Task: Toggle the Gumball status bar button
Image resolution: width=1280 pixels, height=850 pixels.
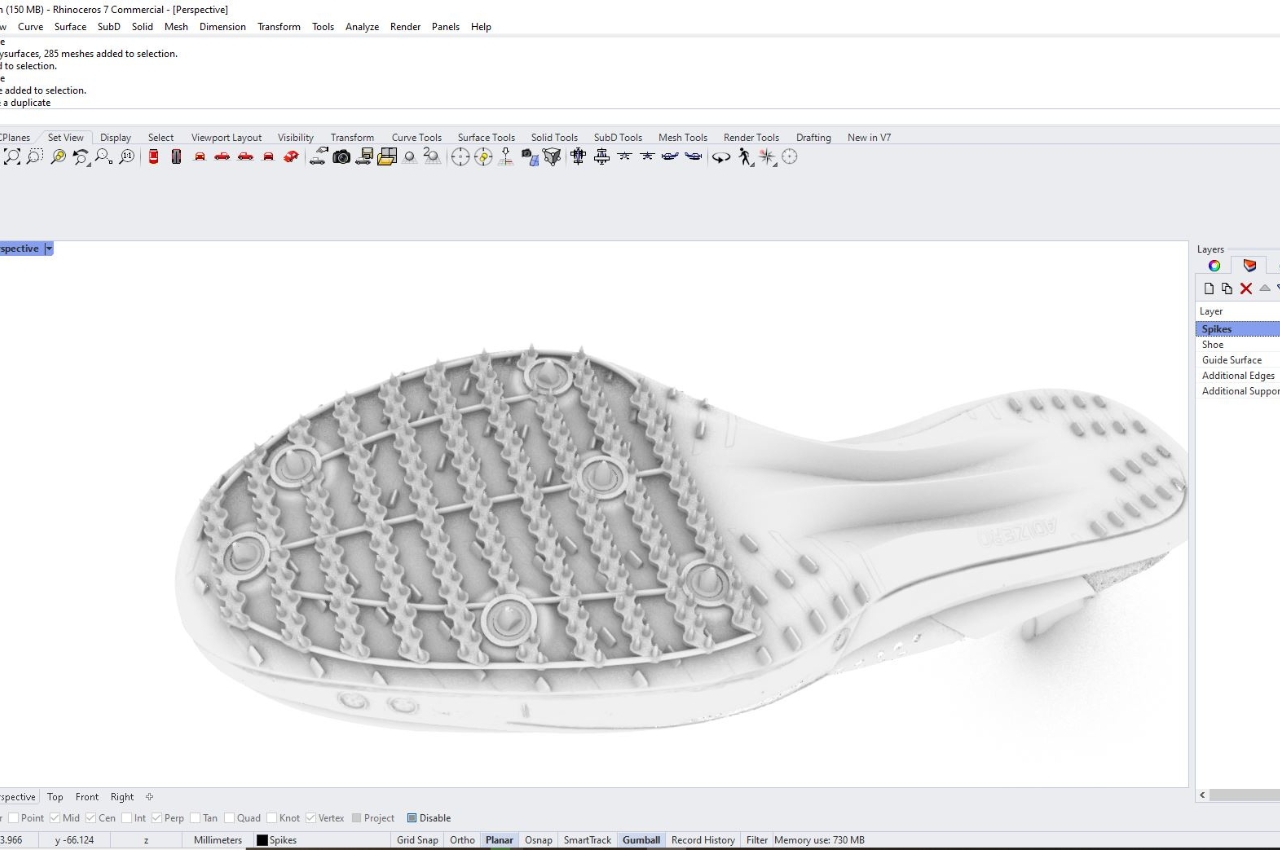Action: coord(641,840)
